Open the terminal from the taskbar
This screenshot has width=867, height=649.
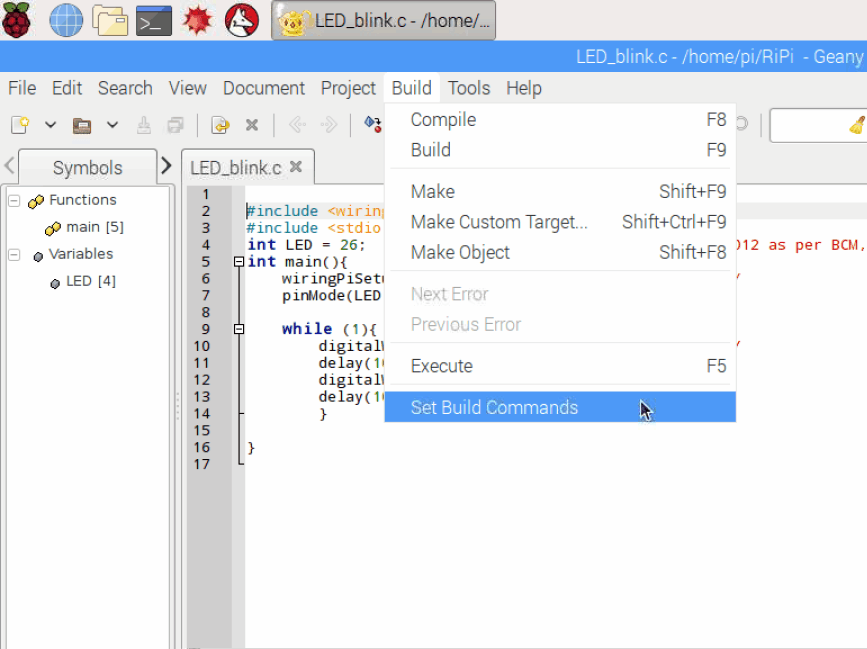click(x=153, y=20)
